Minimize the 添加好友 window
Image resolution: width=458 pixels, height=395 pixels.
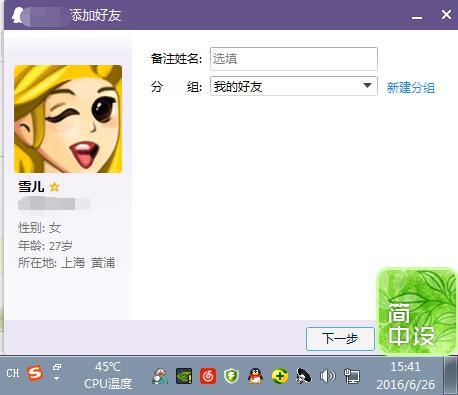coord(417,17)
